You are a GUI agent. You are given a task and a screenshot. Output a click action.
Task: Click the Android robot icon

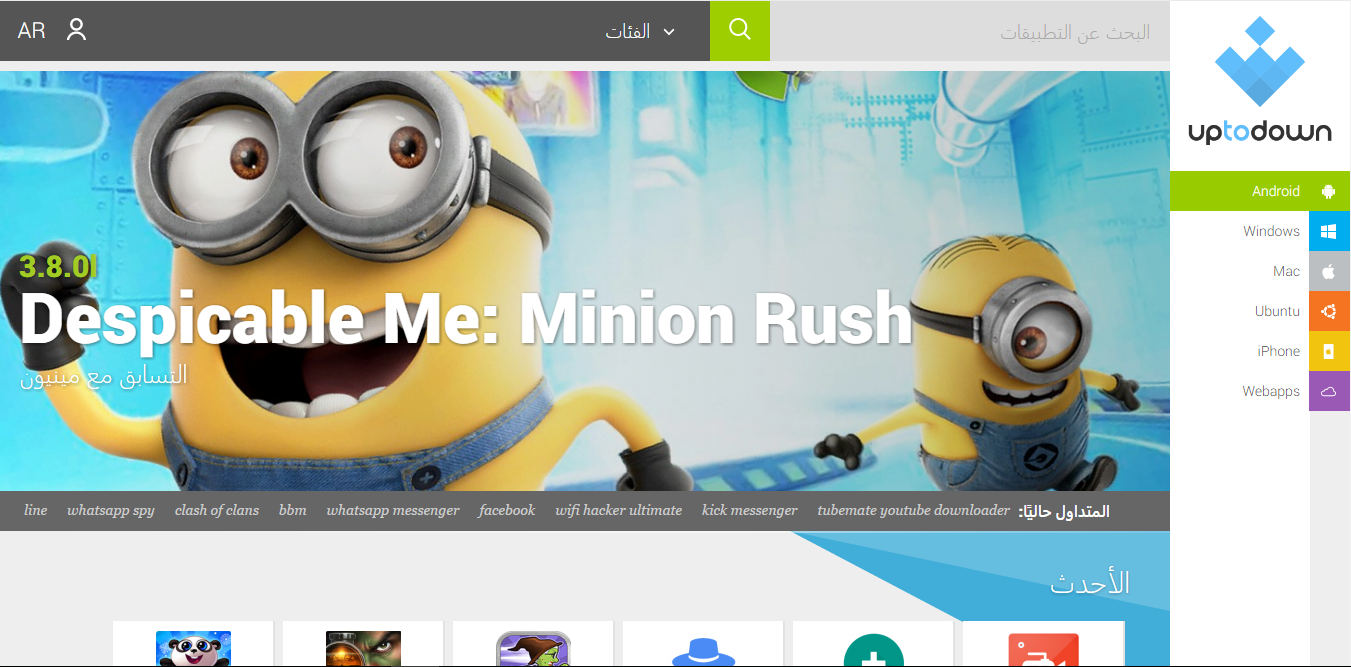[x=1329, y=191]
